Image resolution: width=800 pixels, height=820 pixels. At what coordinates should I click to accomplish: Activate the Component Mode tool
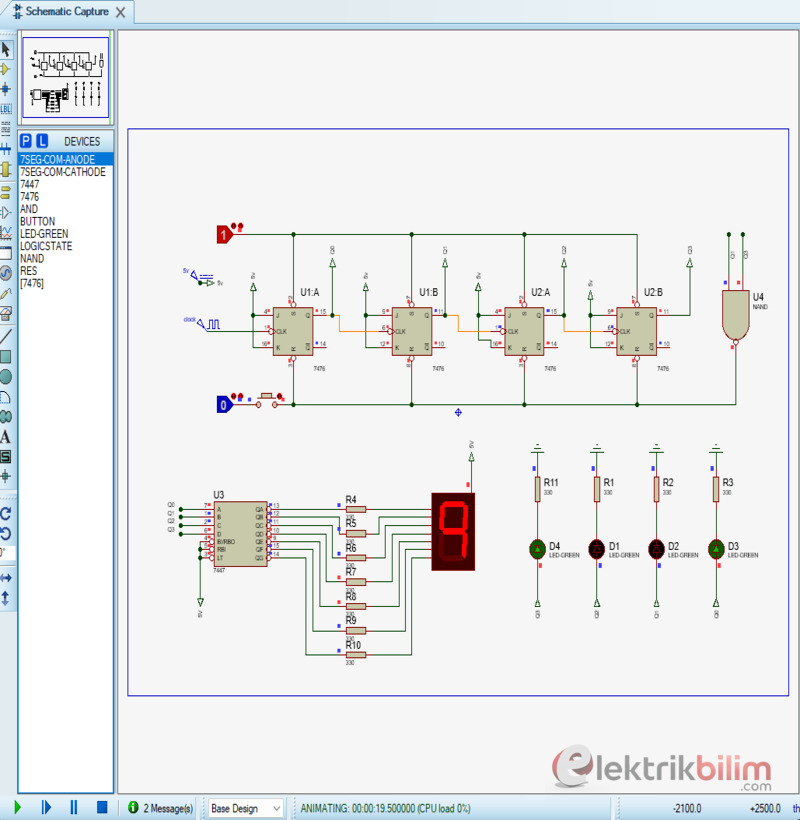tap(6, 69)
